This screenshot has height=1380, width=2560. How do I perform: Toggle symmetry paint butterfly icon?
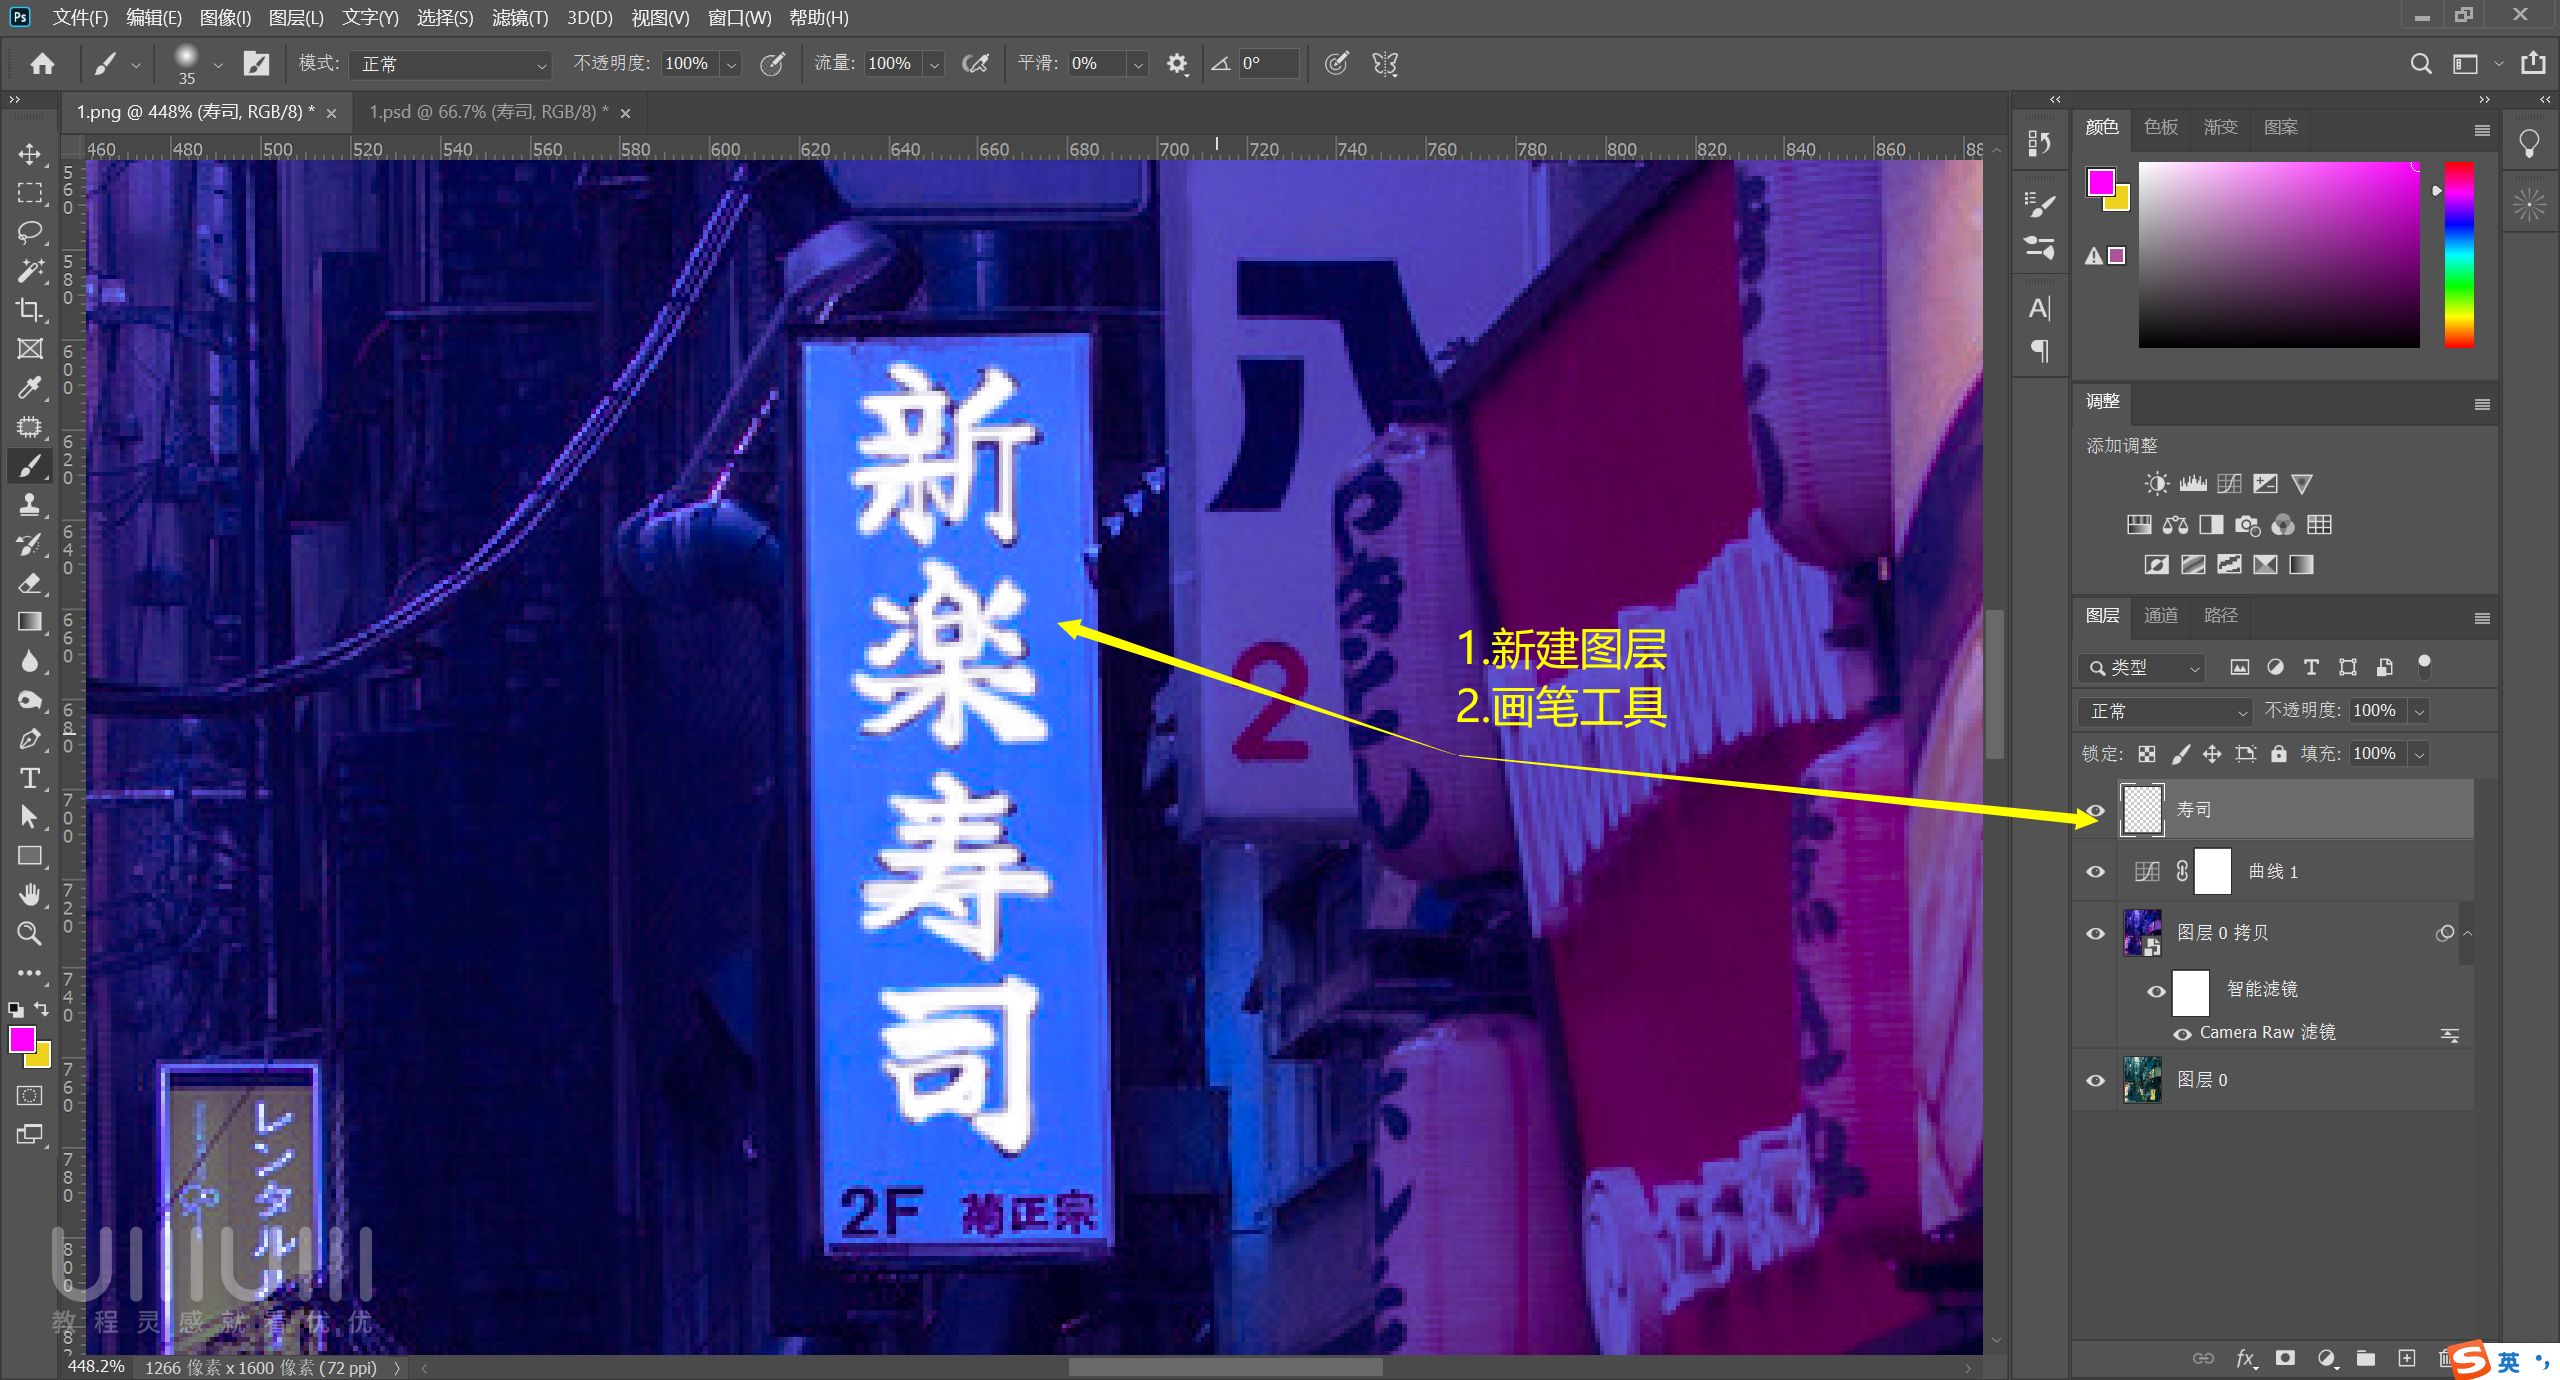click(x=1384, y=64)
